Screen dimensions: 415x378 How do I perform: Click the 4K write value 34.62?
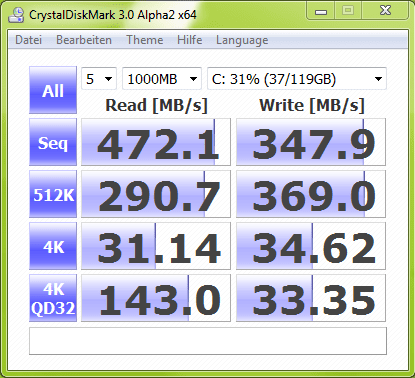(311, 246)
